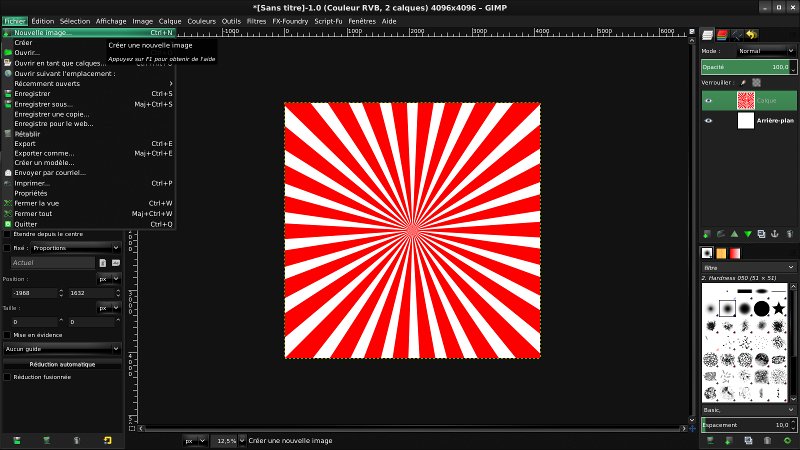Open the Layers dock tab
This screenshot has height=450, width=800.
coord(707,35)
